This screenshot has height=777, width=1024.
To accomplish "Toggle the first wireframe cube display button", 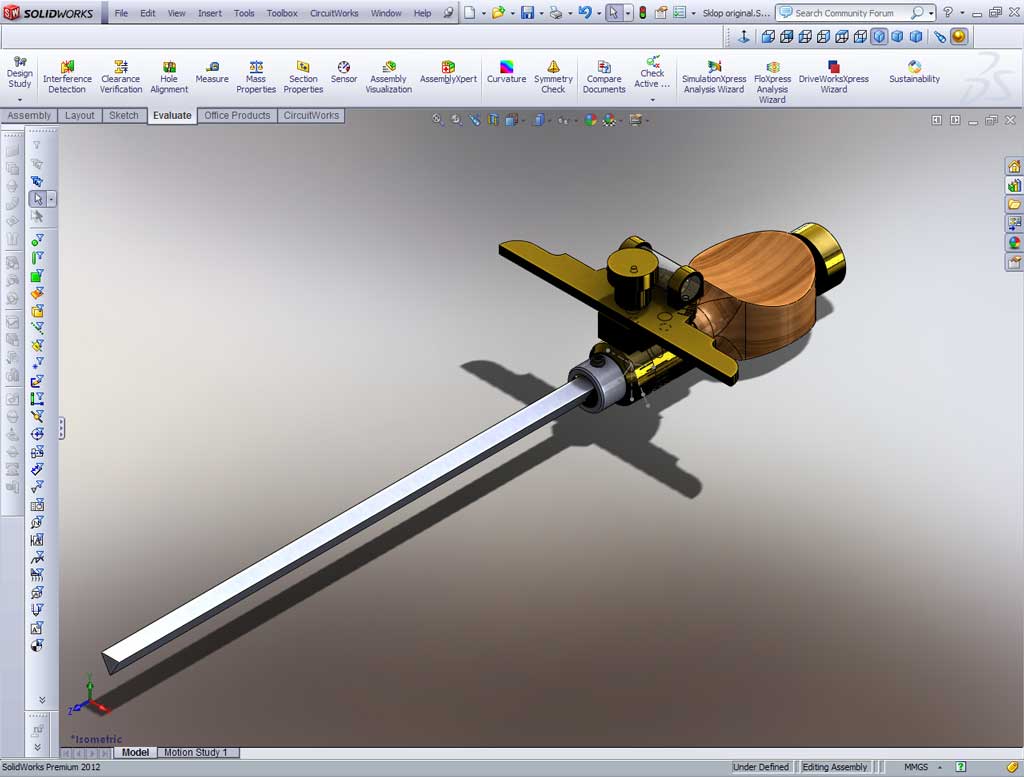I will tap(768, 37).
